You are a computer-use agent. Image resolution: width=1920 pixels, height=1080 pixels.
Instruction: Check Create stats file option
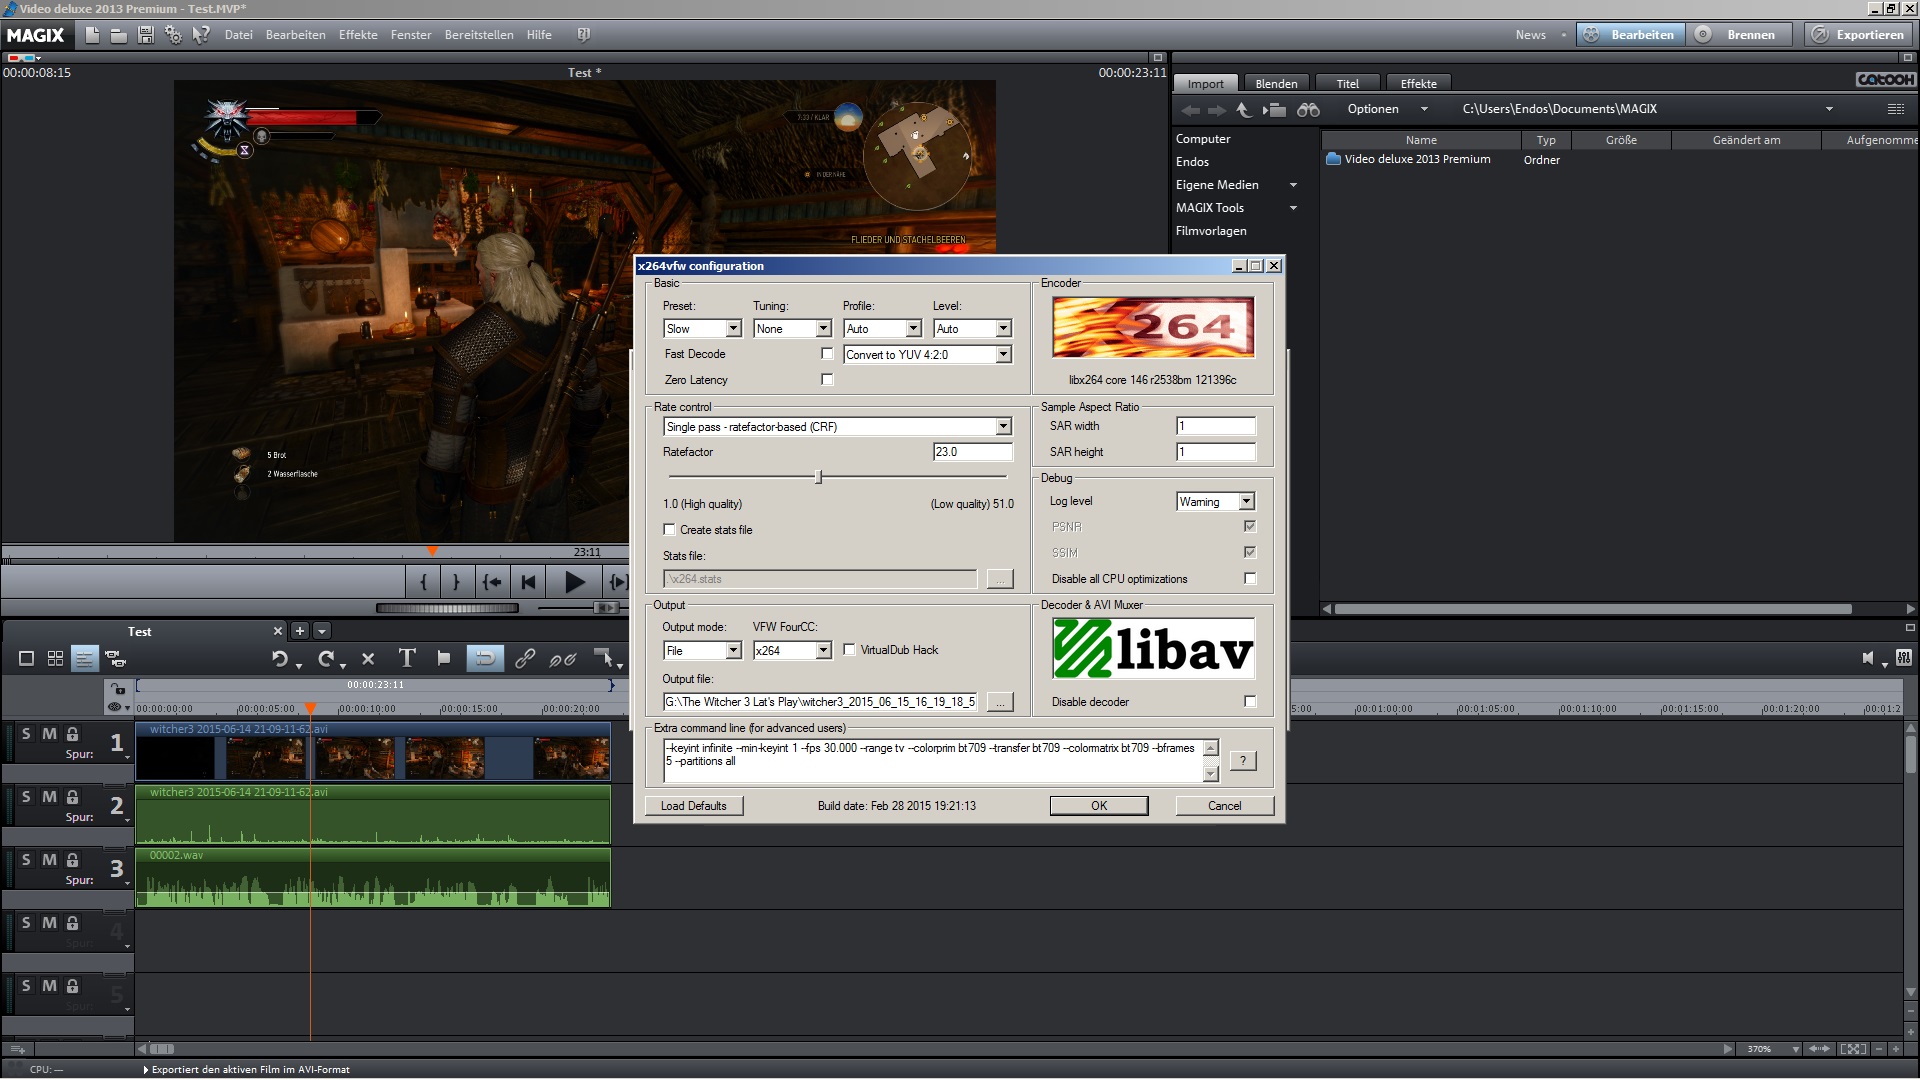(x=670, y=530)
